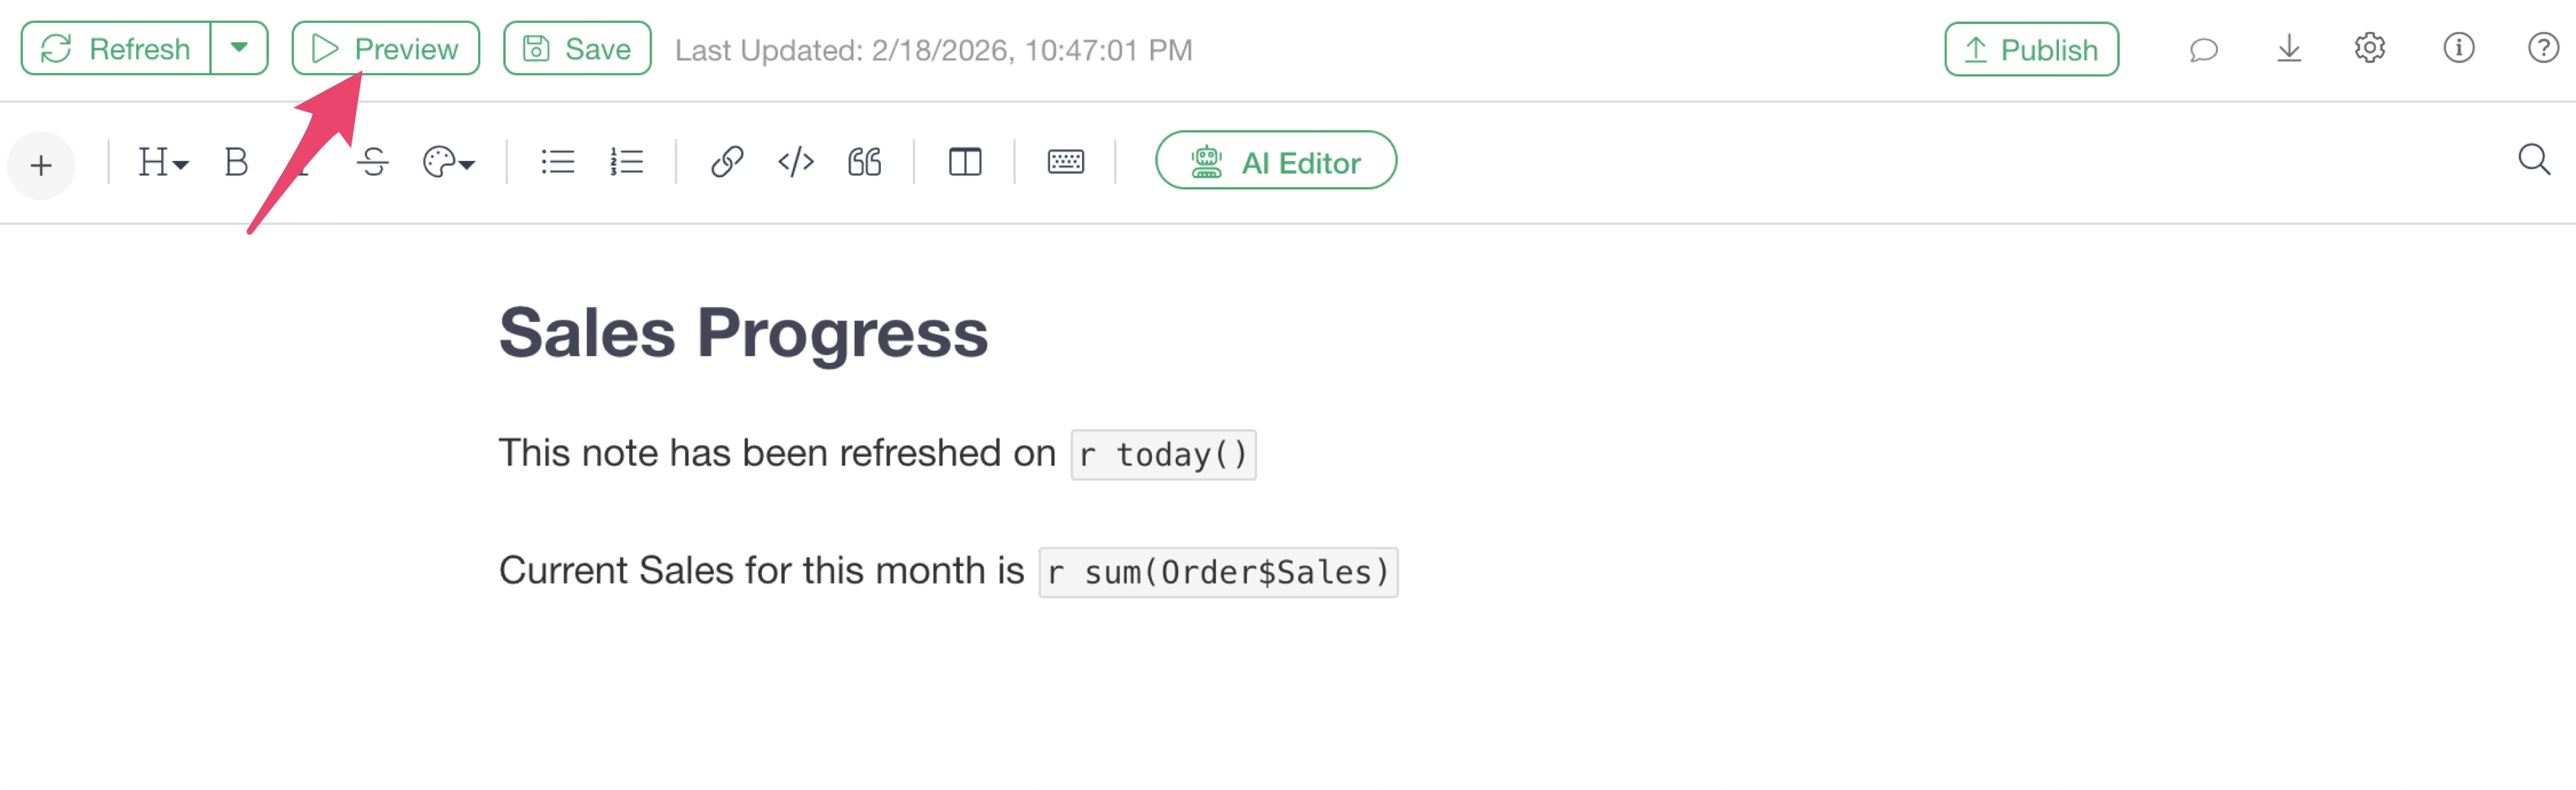Expand the Heading style dropdown
Viewport: 2576px width, 790px height.
(x=162, y=162)
